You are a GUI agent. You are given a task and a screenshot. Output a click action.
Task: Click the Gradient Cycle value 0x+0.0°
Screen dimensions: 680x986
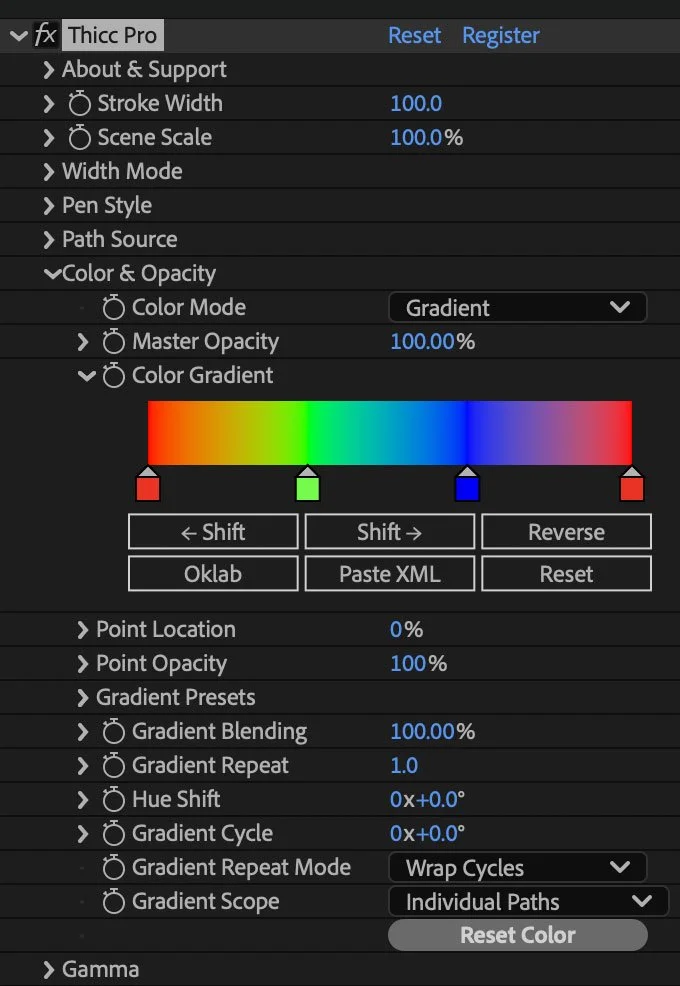(x=428, y=833)
